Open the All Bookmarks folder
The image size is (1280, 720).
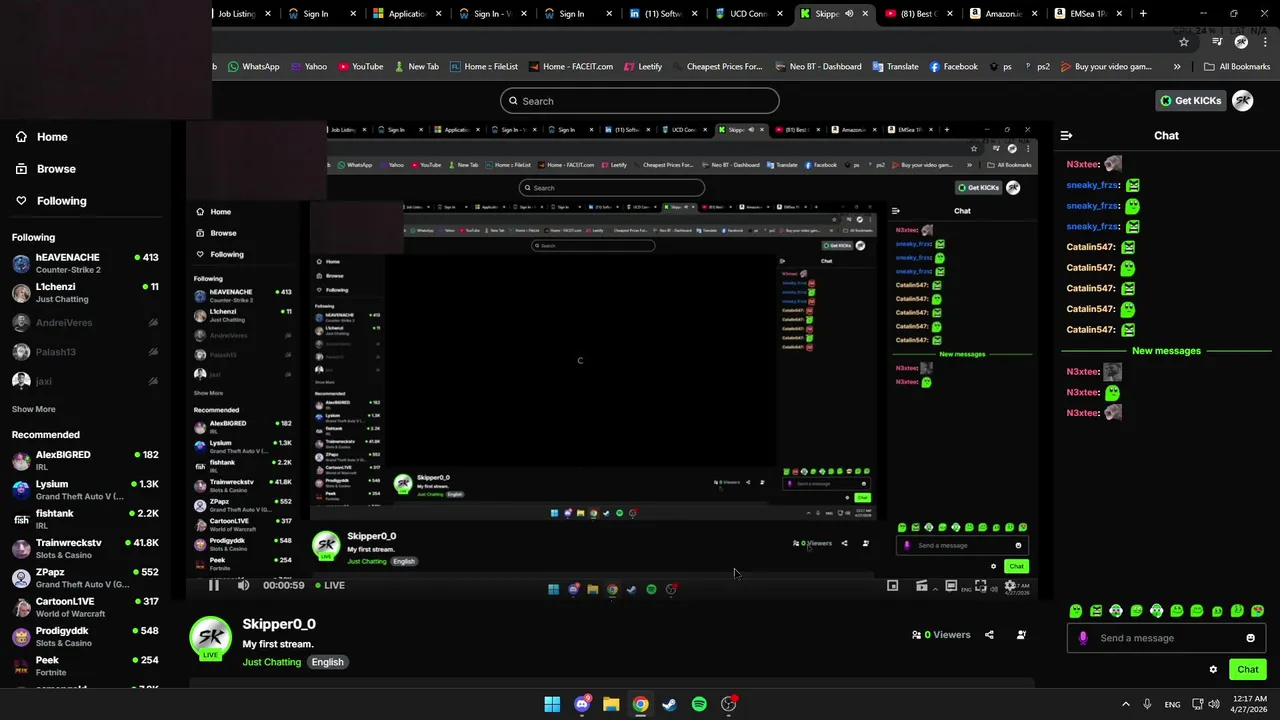(1237, 67)
